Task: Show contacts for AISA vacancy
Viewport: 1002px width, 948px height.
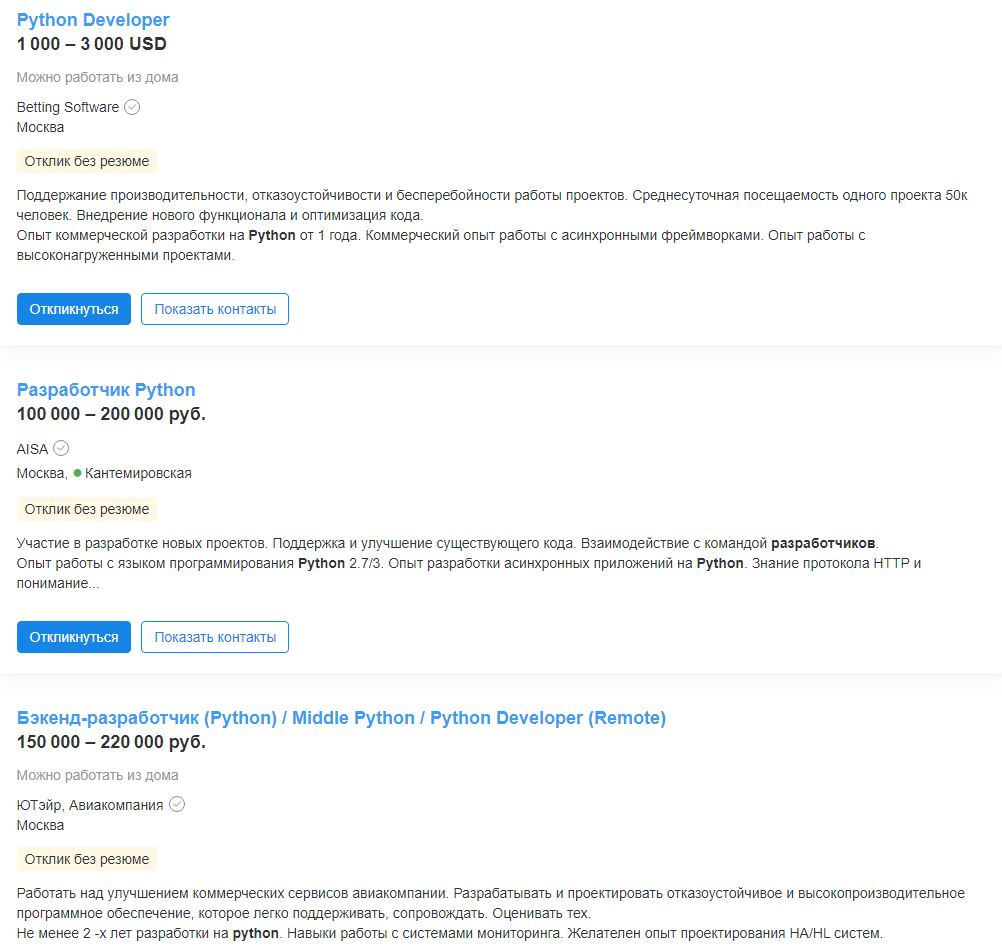Action: pyautogui.click(x=215, y=637)
